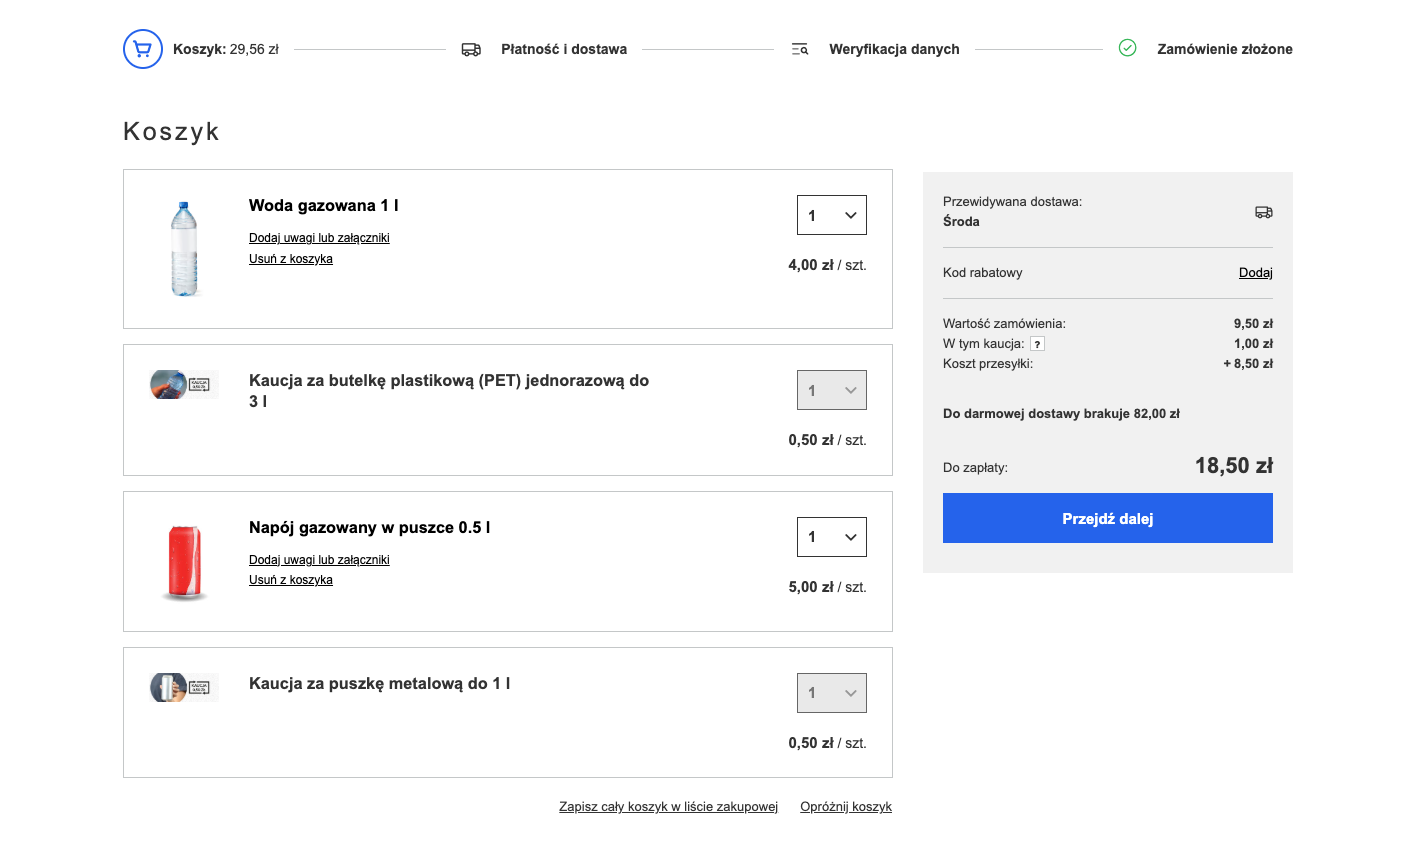Open quantity dropdown for Woda gazowana 1 l
The image size is (1410, 846).
click(x=831, y=215)
